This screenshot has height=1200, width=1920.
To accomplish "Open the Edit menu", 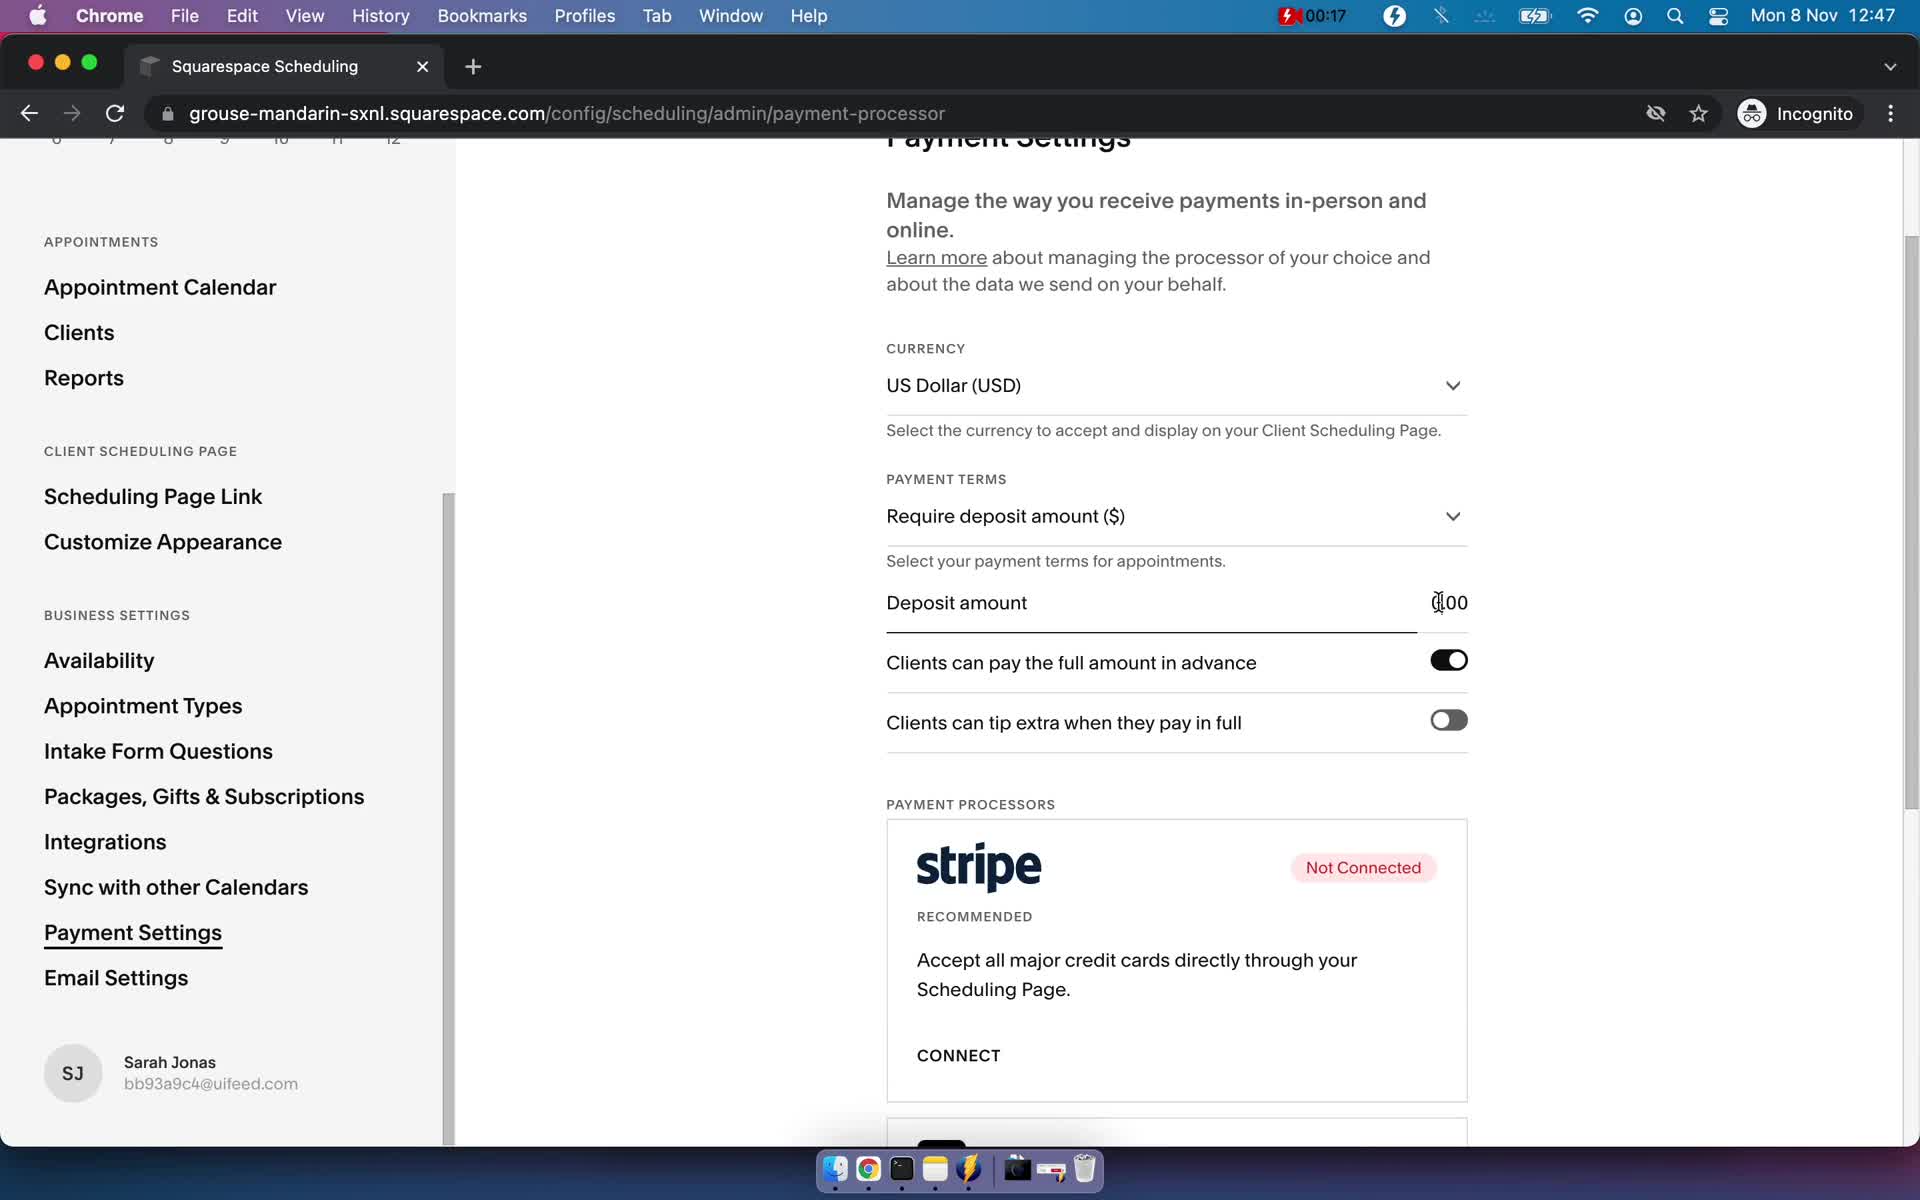I will [x=242, y=16].
